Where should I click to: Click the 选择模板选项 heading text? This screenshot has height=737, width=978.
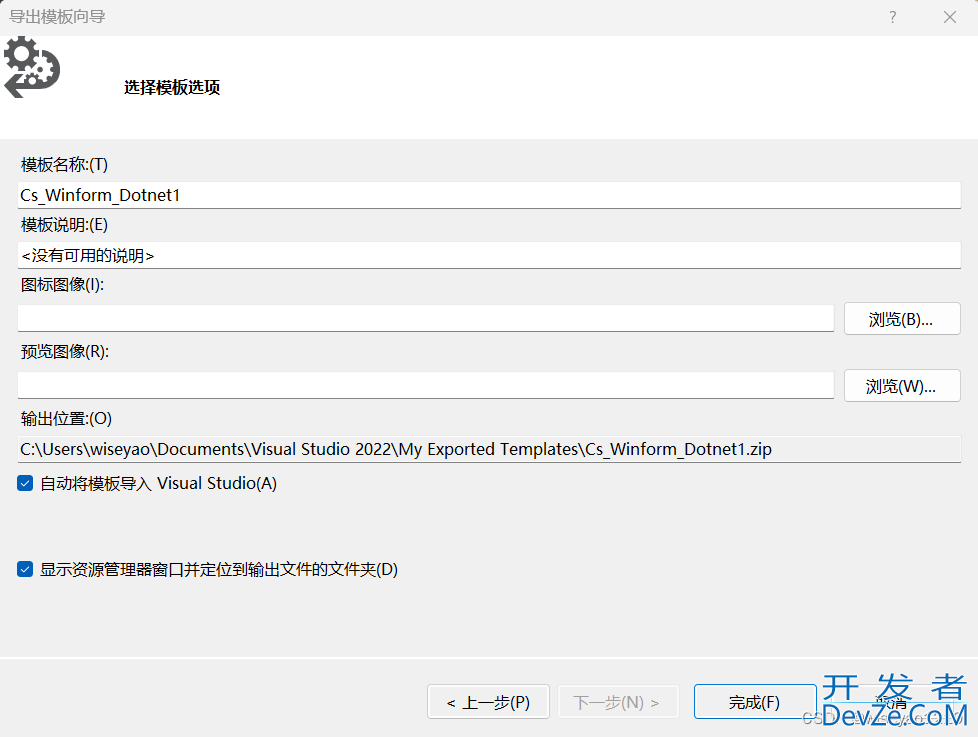point(172,87)
